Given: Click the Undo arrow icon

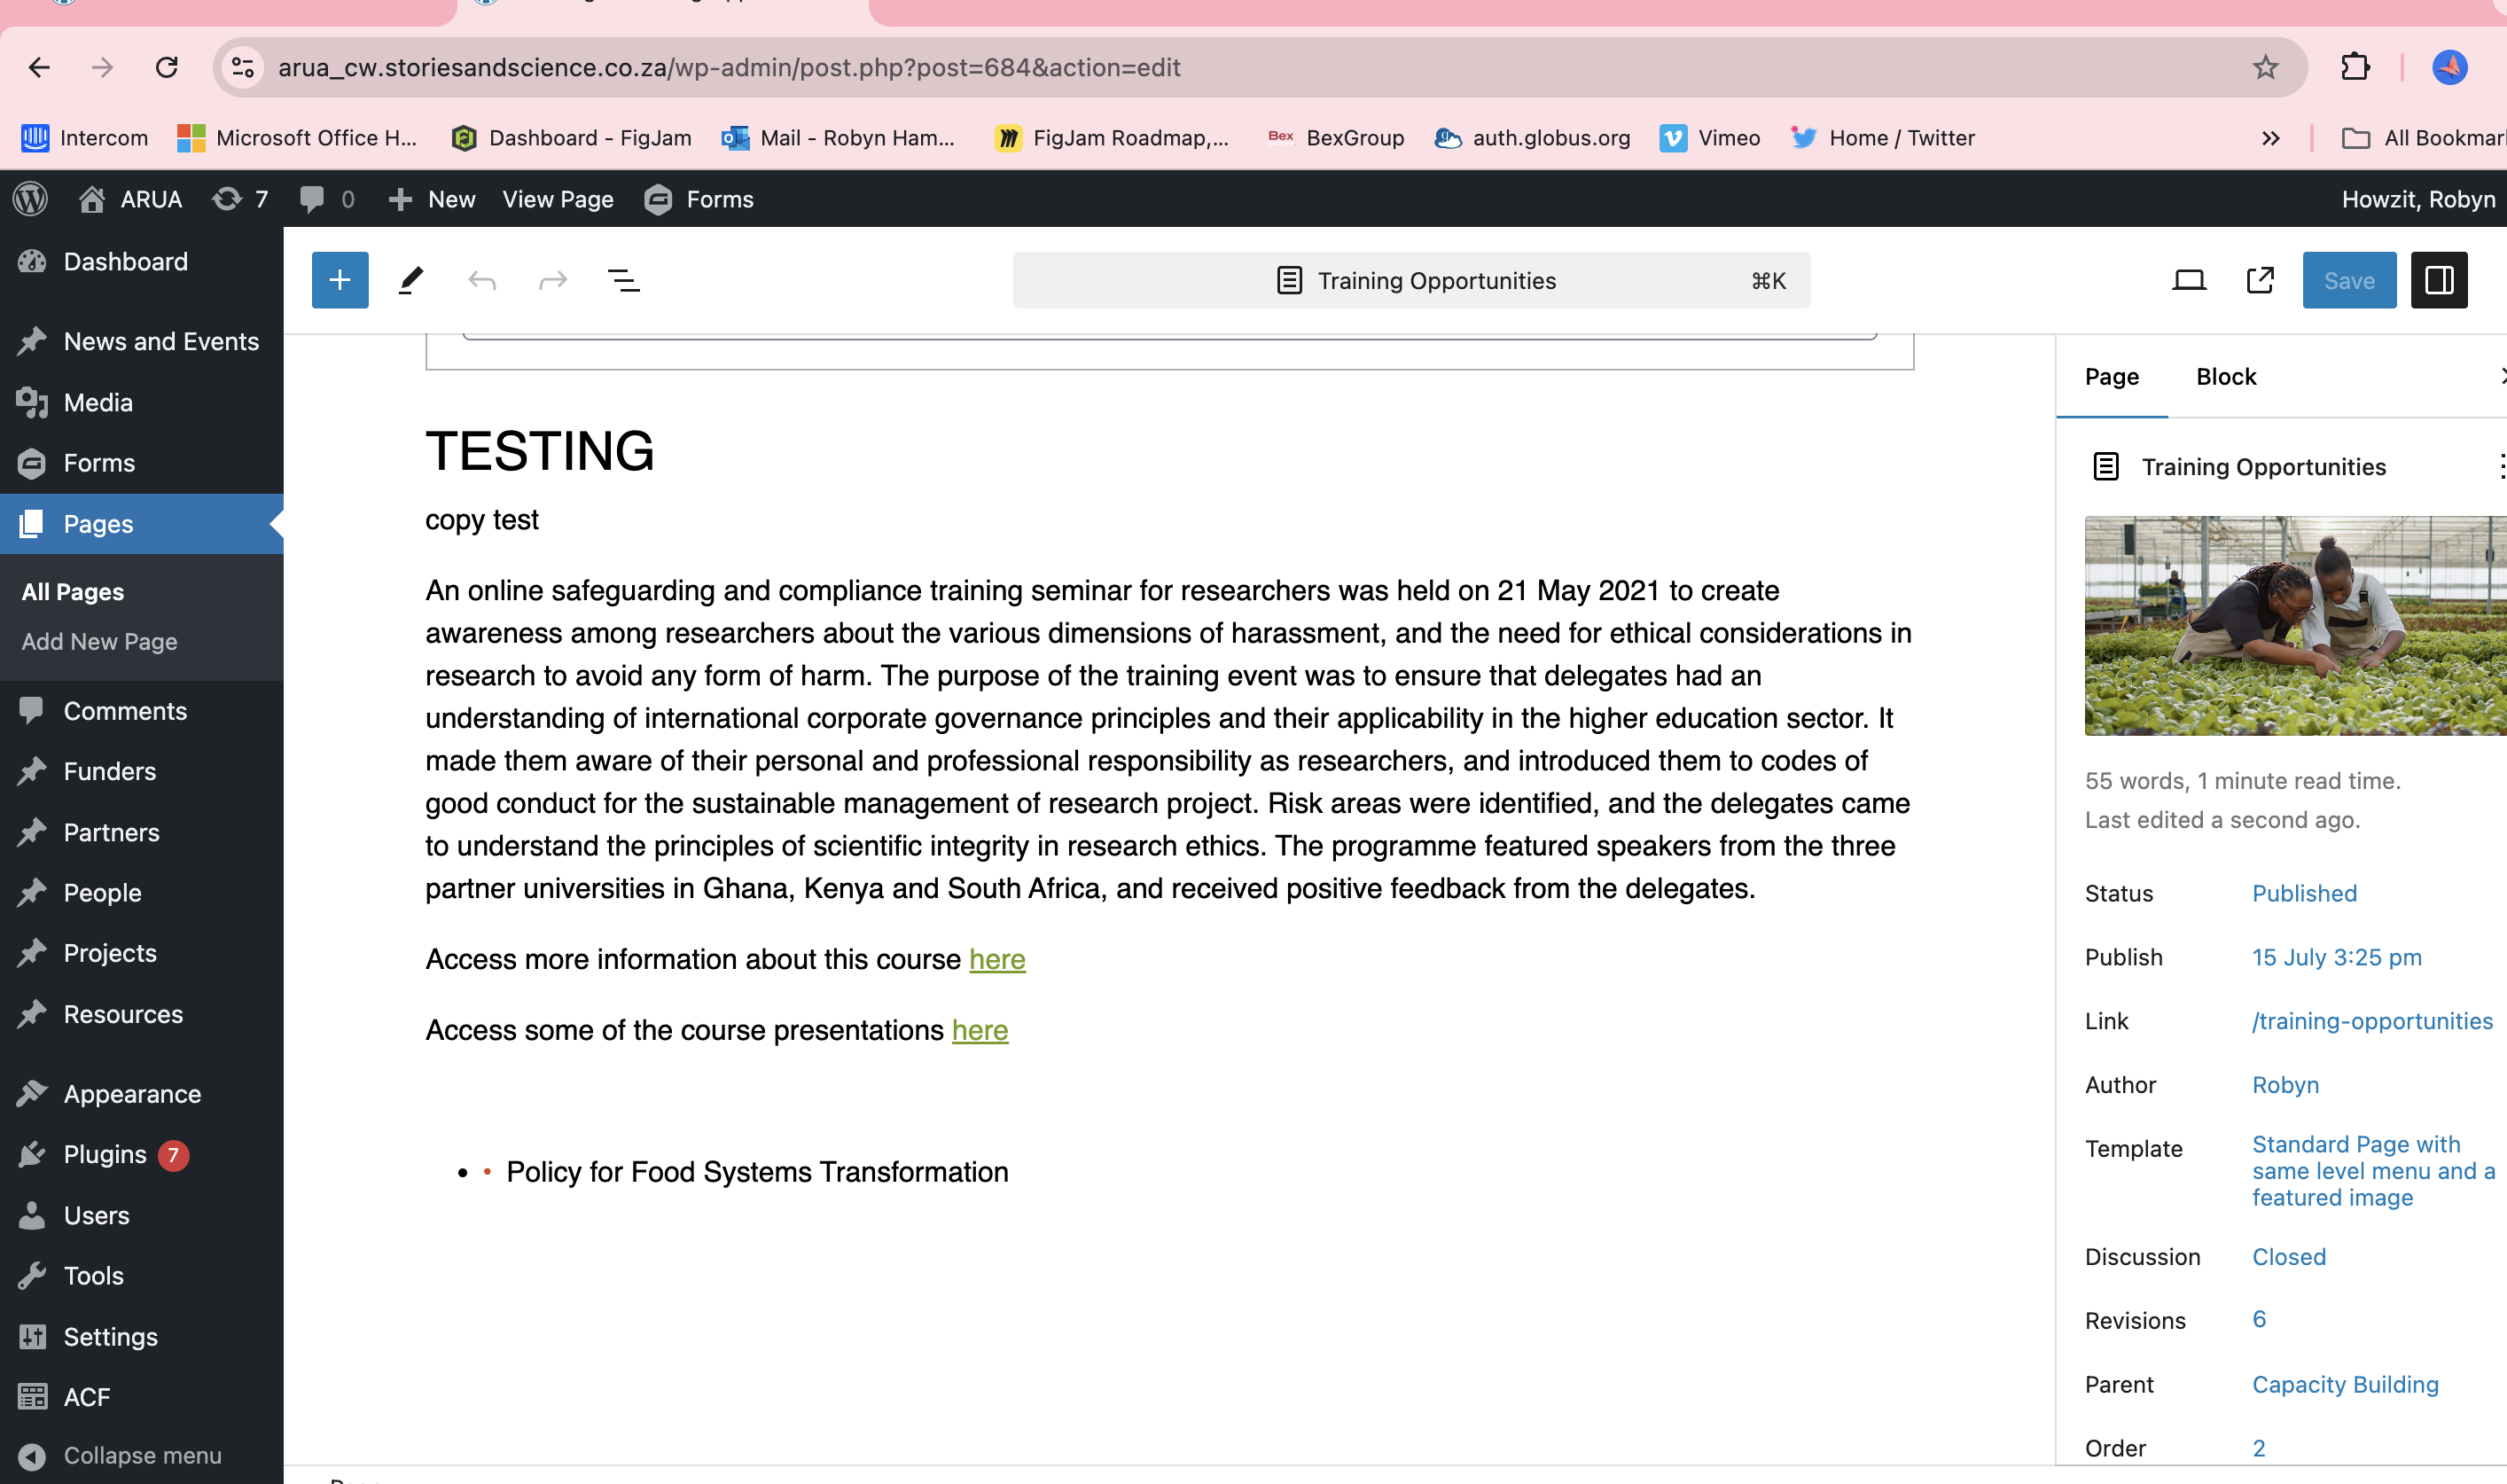Looking at the screenshot, I should click(x=482, y=280).
